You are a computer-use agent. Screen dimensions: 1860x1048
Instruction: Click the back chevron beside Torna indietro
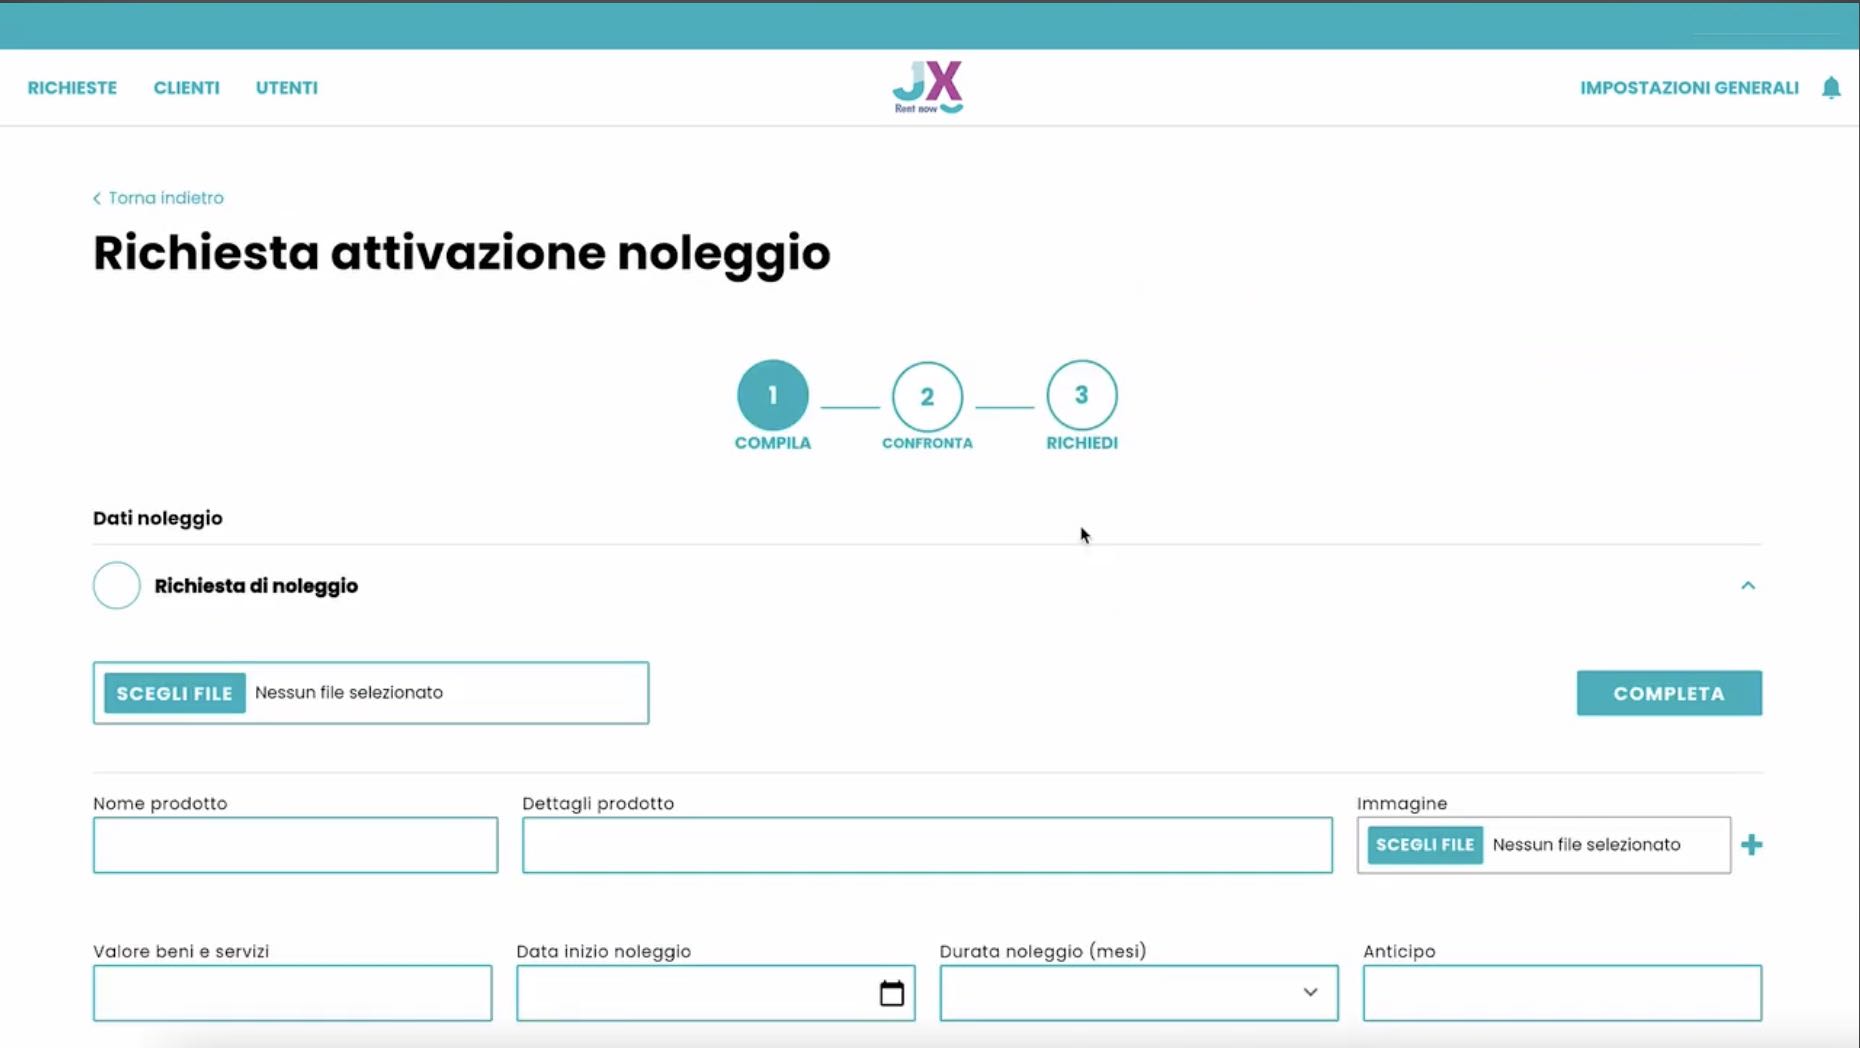96,197
